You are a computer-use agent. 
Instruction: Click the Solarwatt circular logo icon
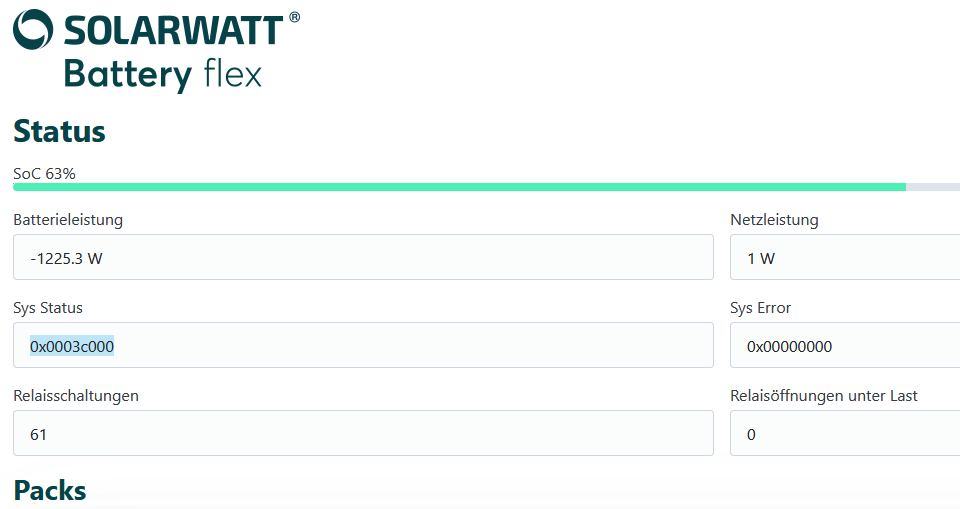pyautogui.click(x=33, y=30)
